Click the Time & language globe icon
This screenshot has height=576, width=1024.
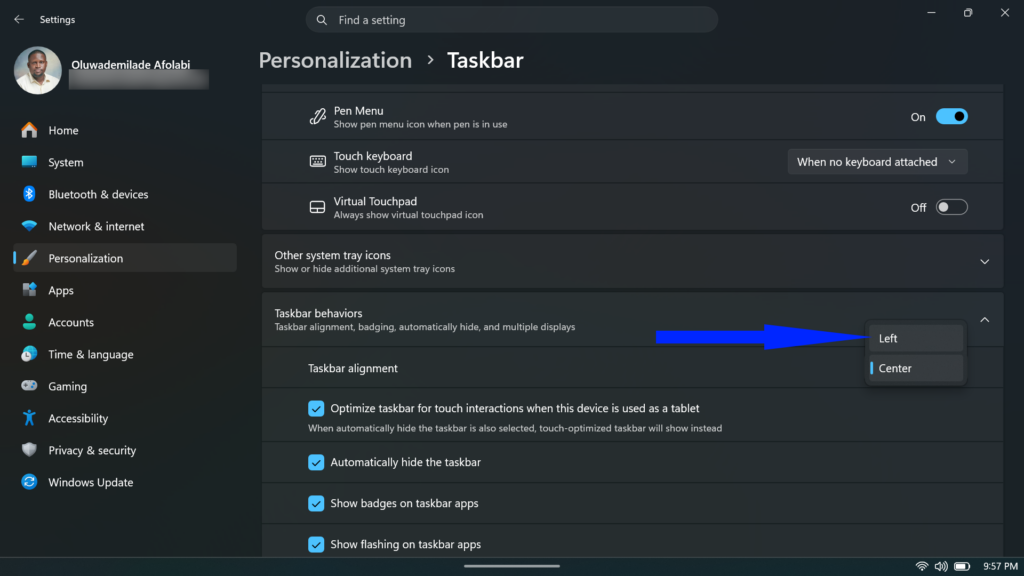(29, 354)
